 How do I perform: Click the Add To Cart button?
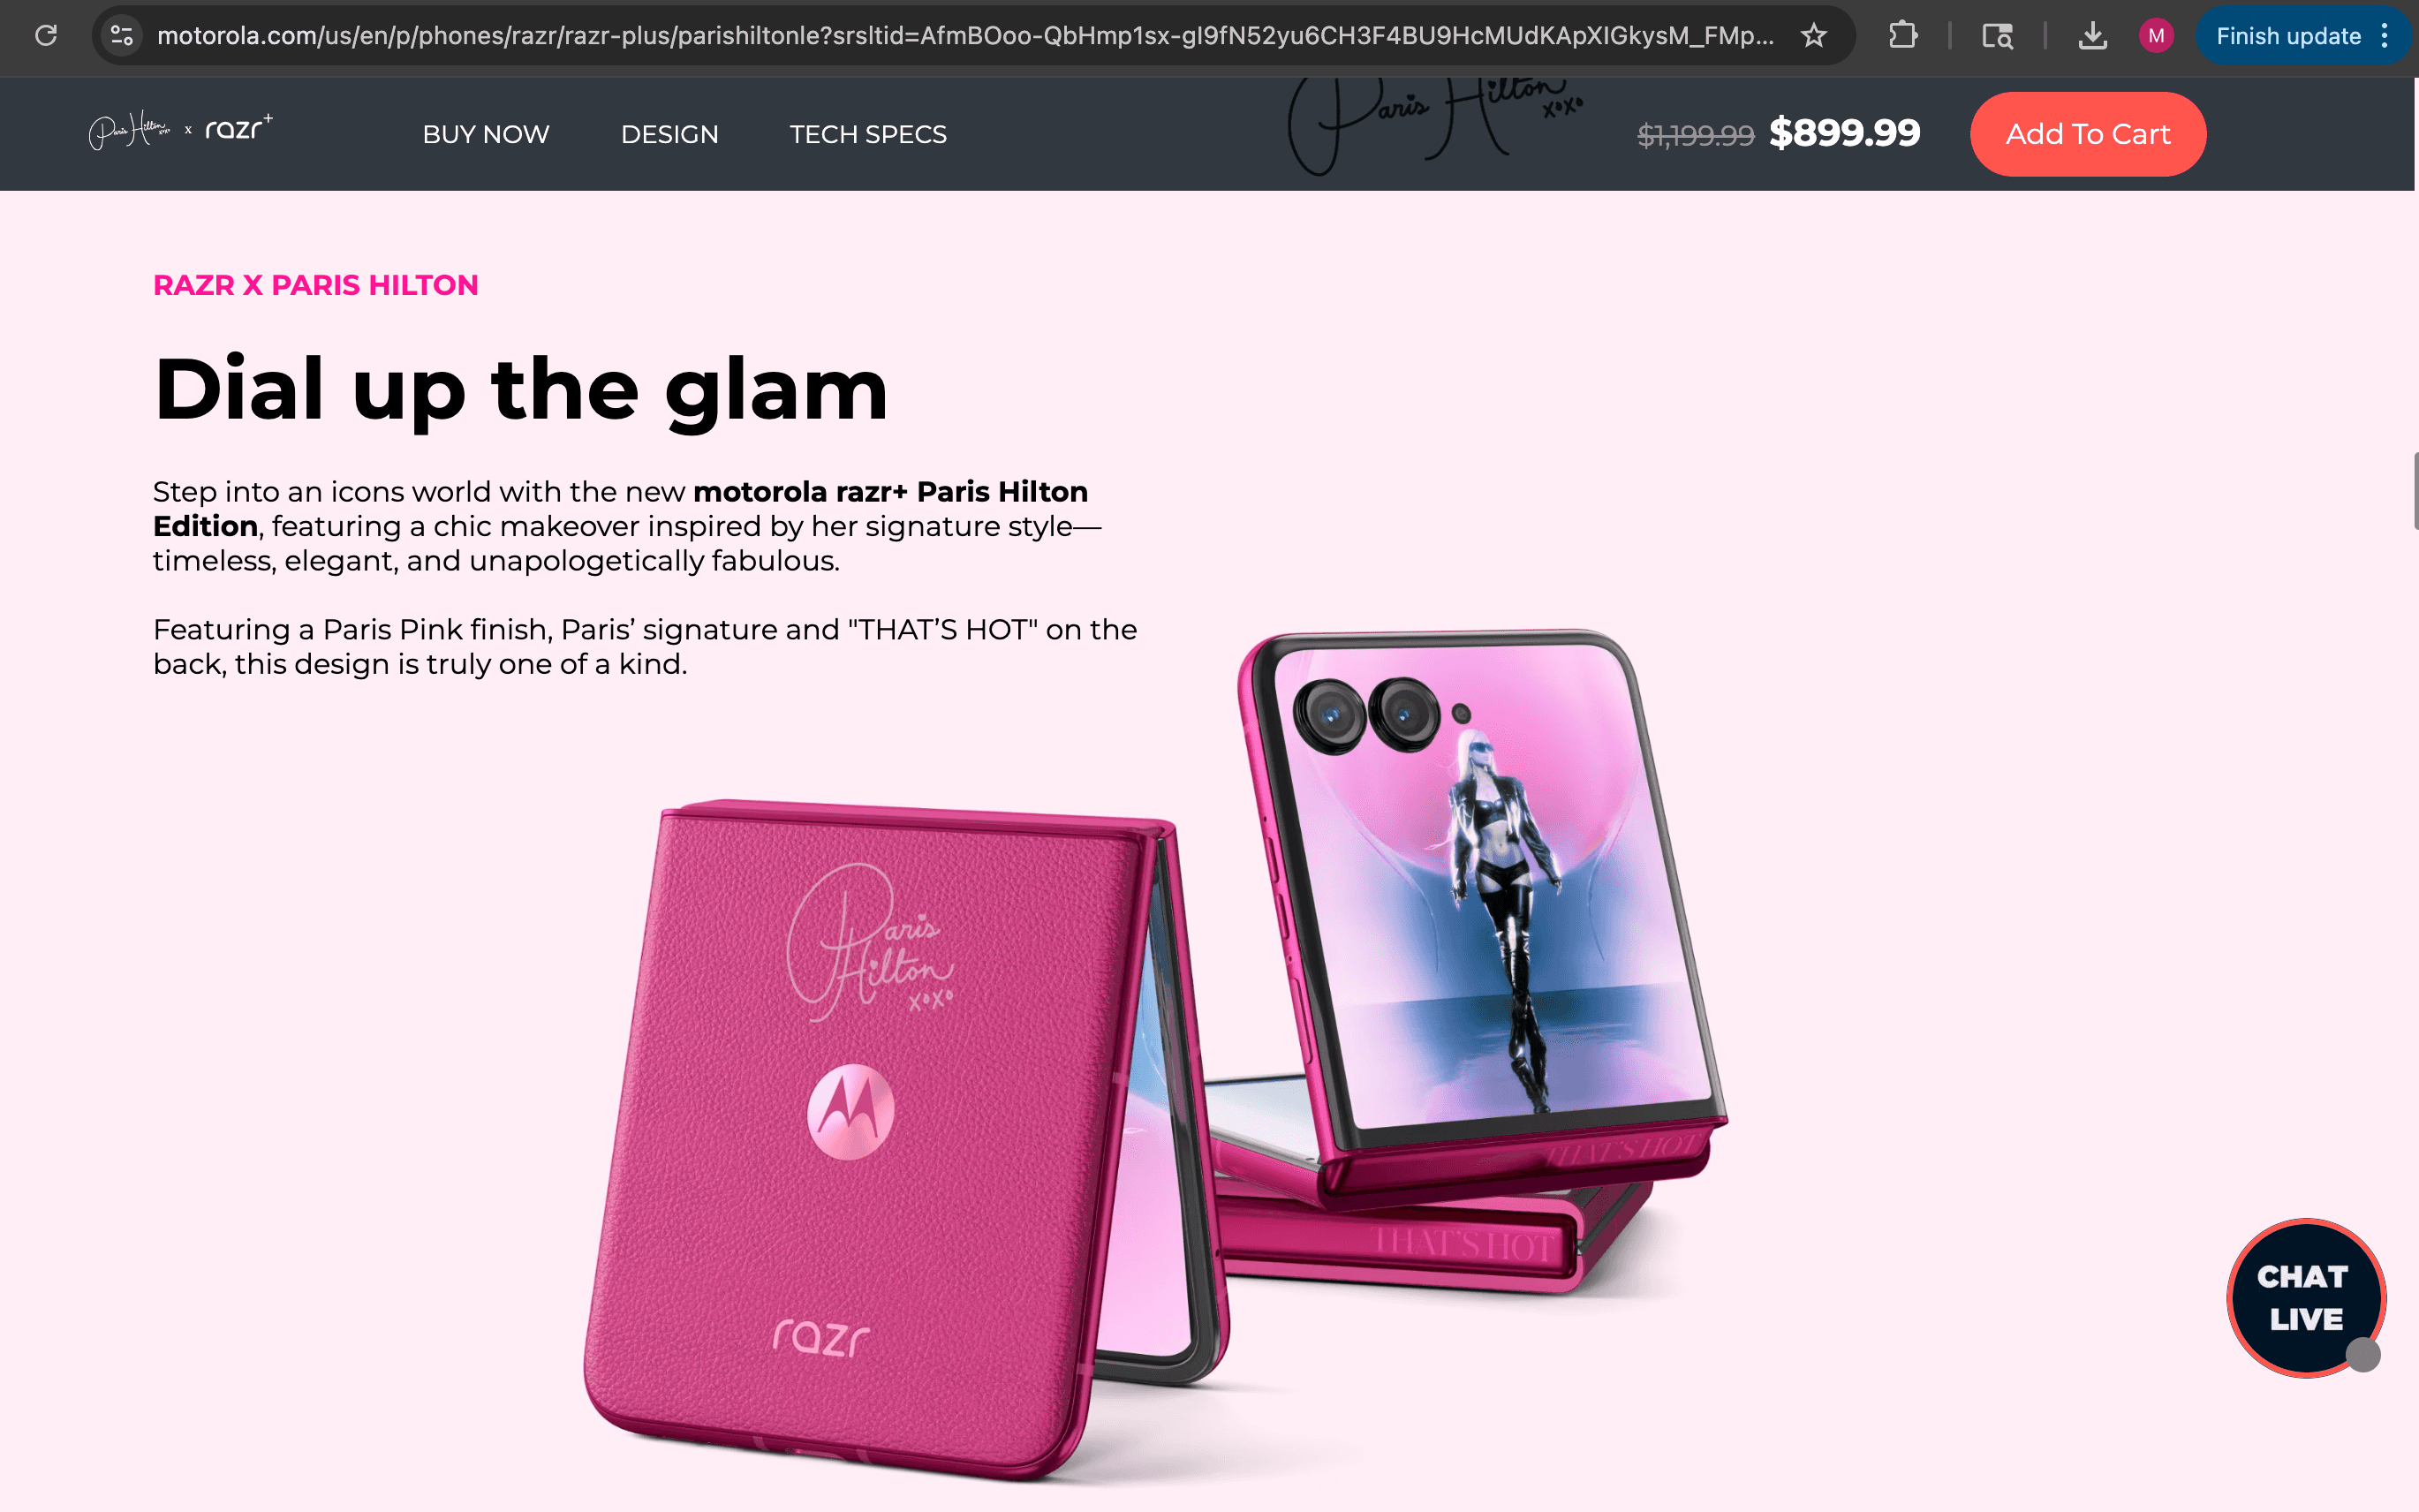tap(2088, 134)
